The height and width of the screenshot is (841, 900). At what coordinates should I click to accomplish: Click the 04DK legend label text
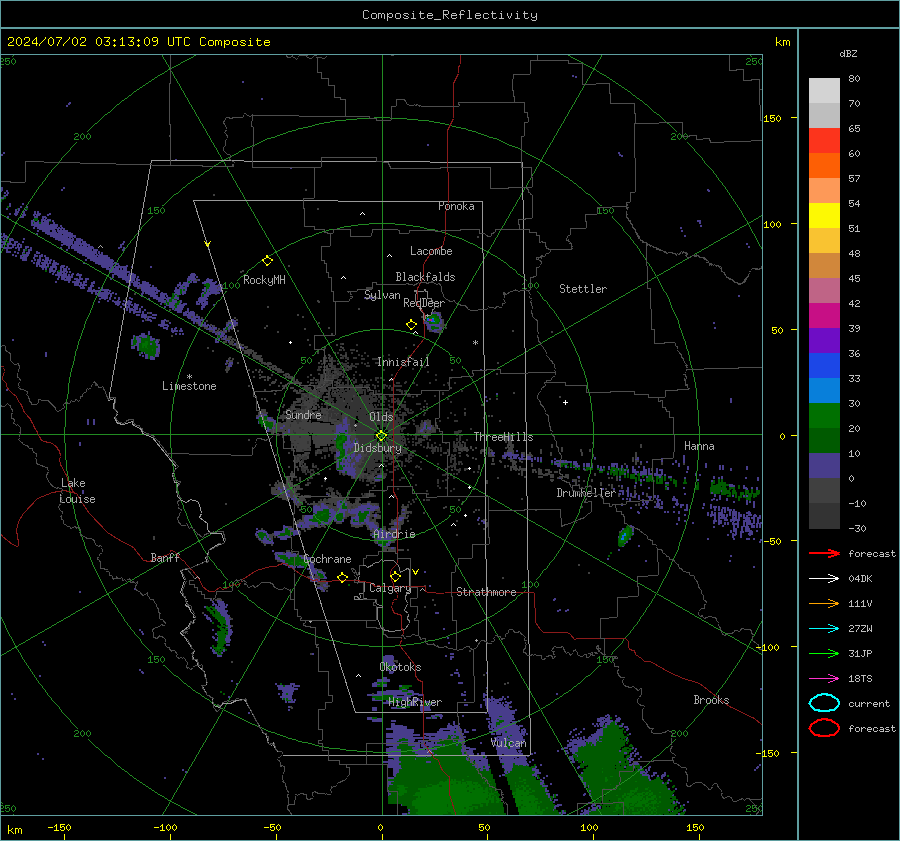pos(860,579)
